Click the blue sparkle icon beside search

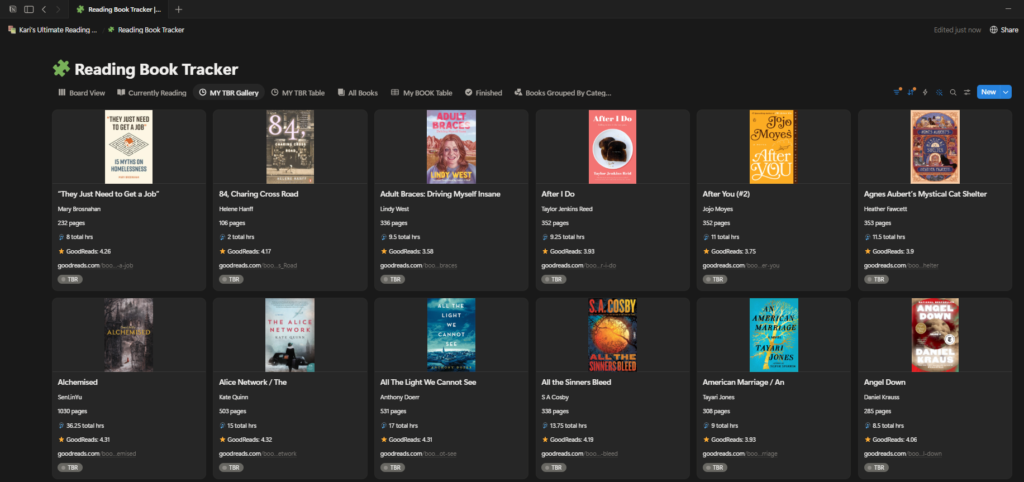click(x=939, y=92)
